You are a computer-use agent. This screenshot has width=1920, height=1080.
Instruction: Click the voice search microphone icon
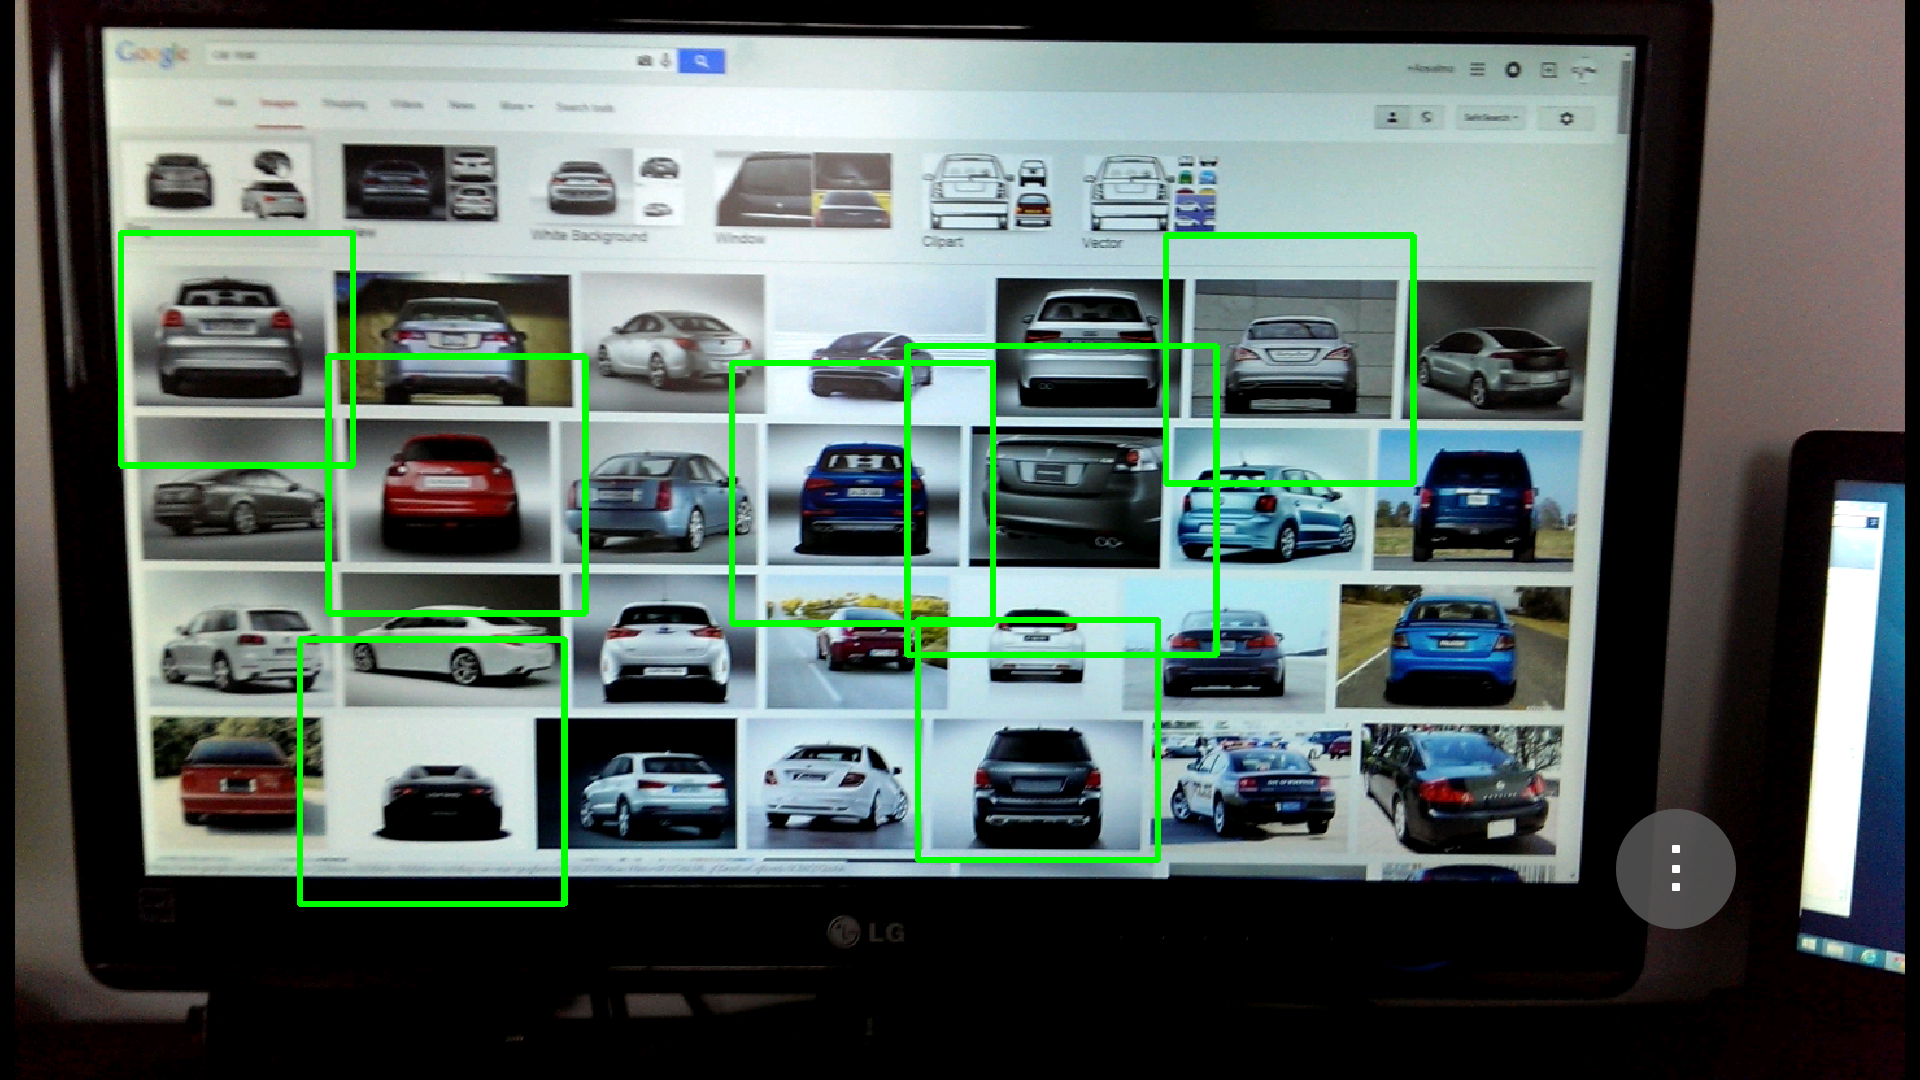(665, 61)
